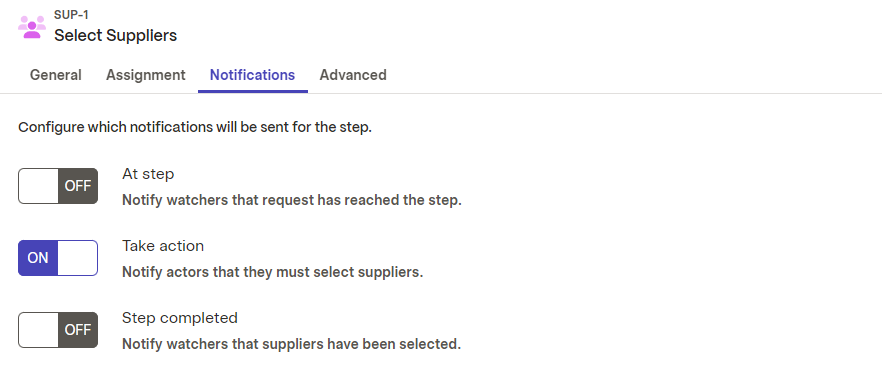Viewport: 882px width, 370px height.
Task: Open the General tab
Action: (56, 75)
